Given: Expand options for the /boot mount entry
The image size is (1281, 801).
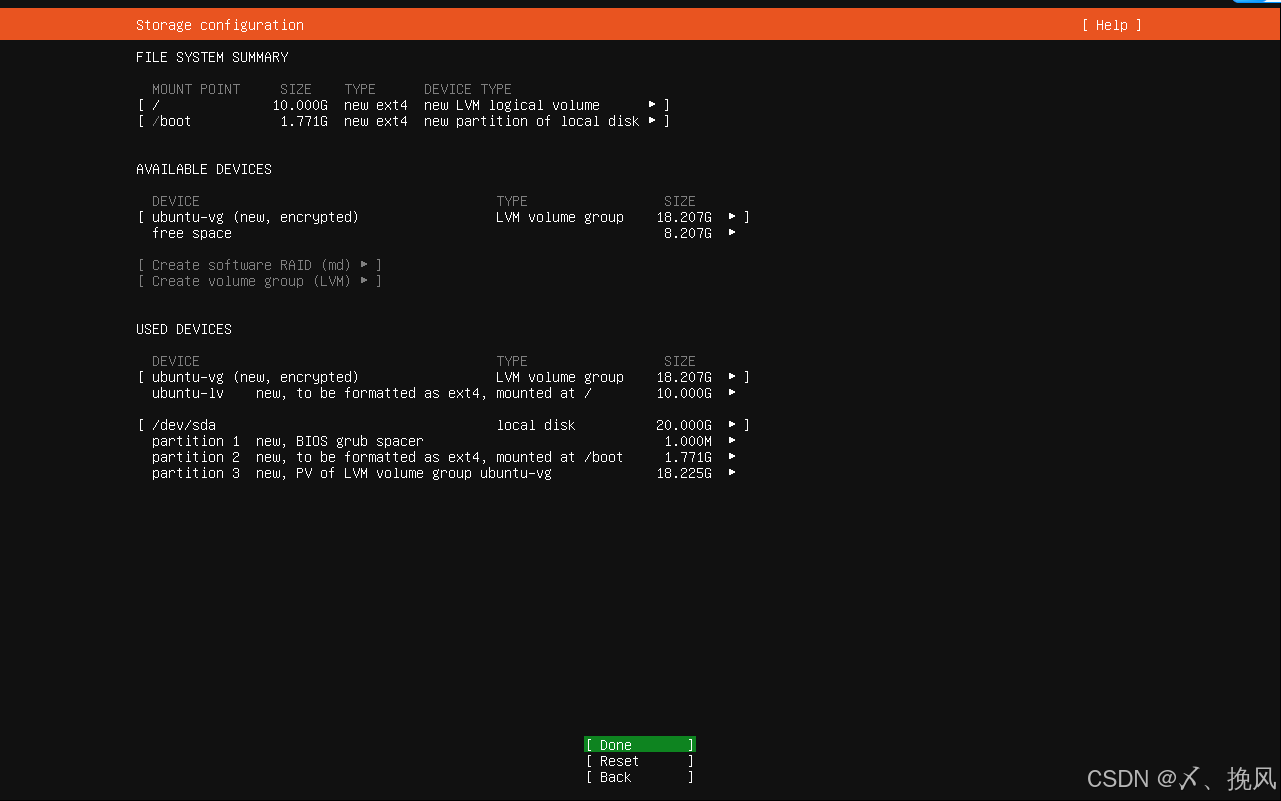Looking at the screenshot, I should pyautogui.click(x=654, y=120).
